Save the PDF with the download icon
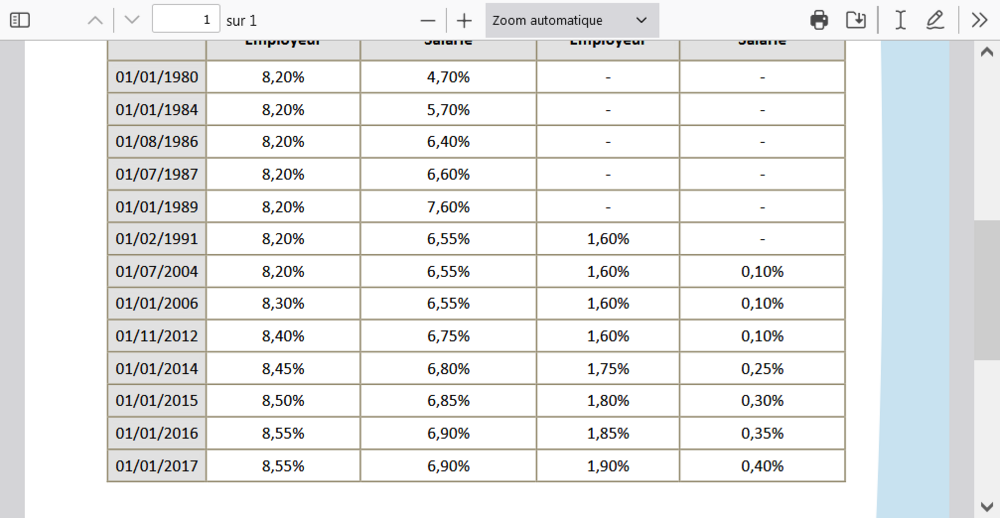Image resolution: width=1000 pixels, height=518 pixels. pos(855,20)
